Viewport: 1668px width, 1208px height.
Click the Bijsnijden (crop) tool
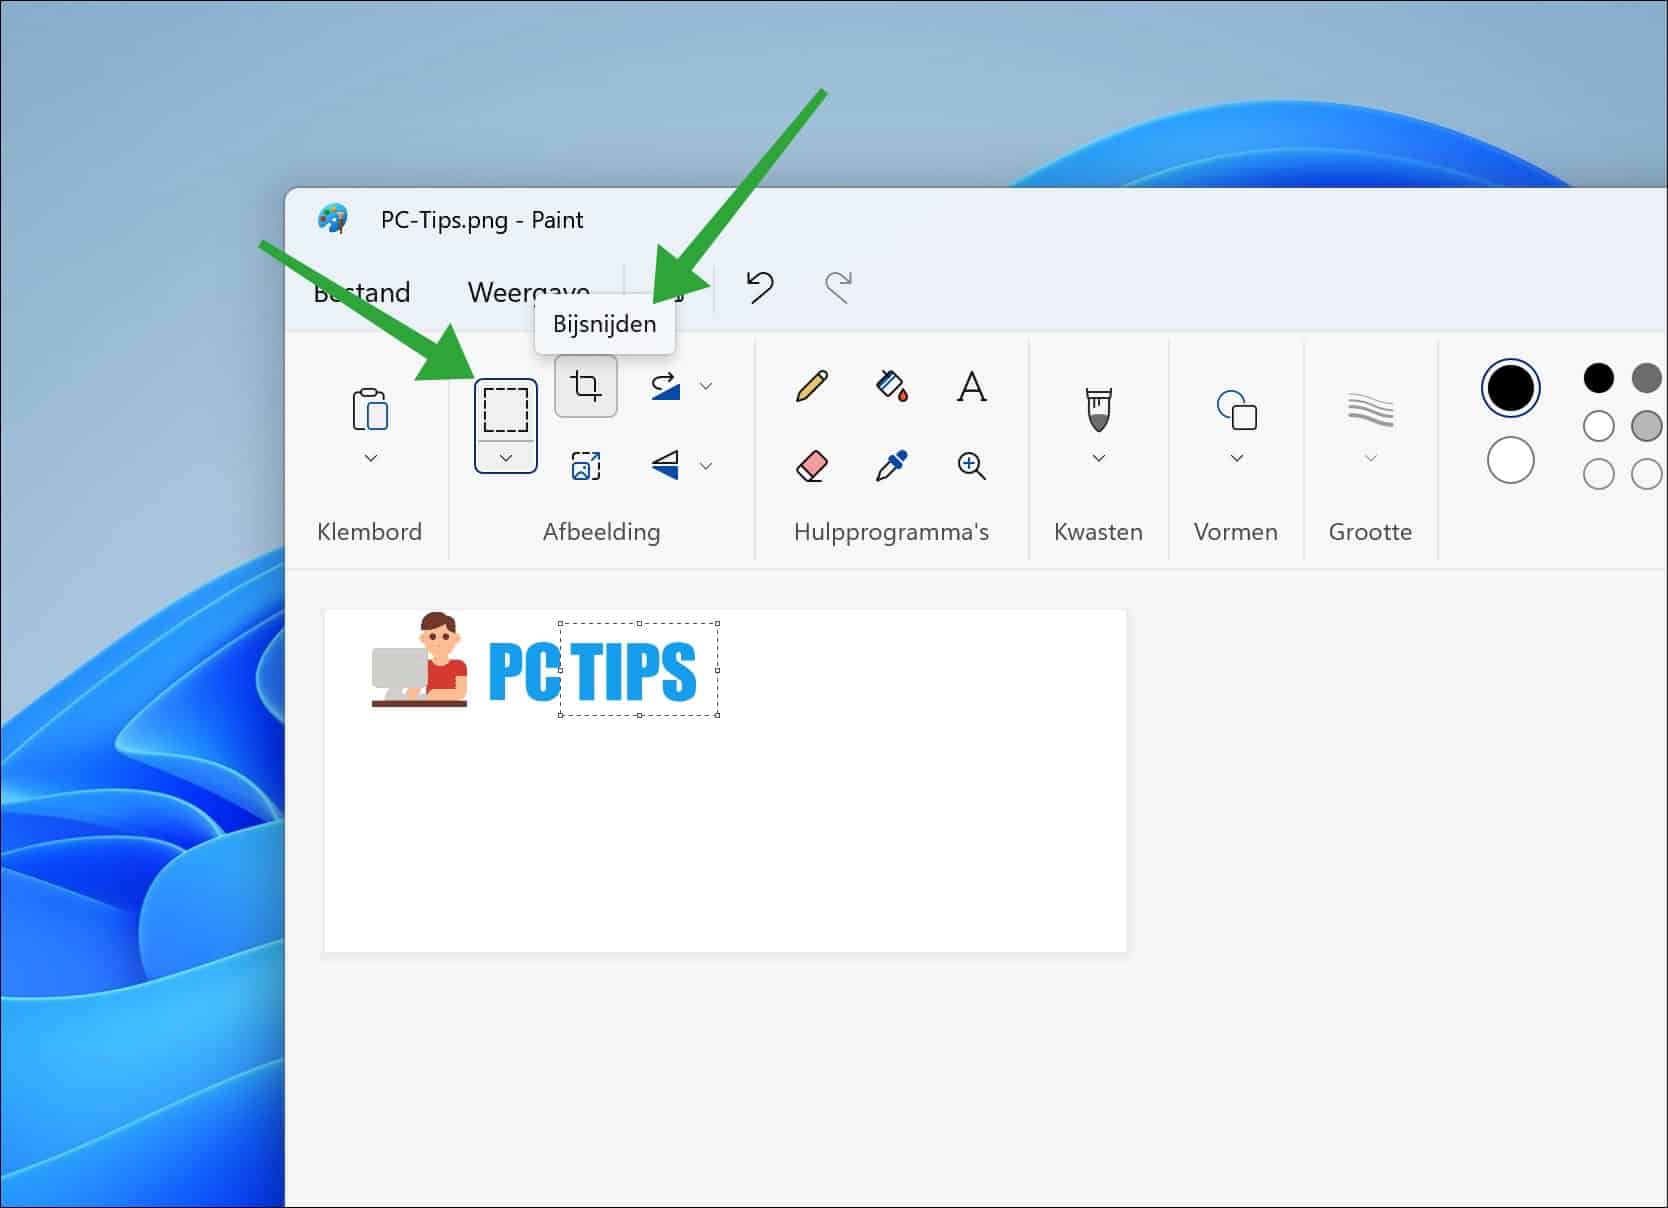coord(585,386)
